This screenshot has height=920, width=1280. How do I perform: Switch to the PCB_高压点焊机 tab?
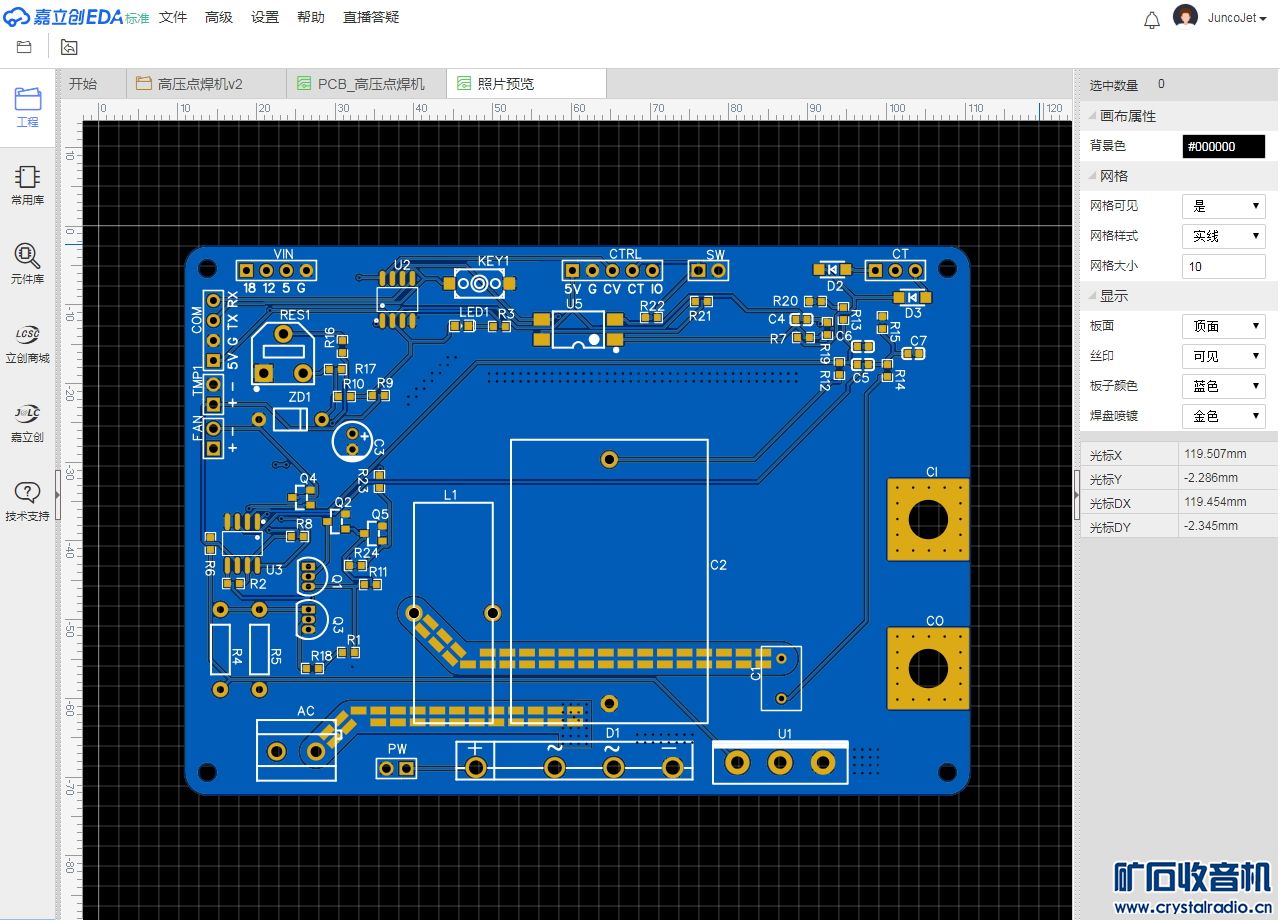click(x=370, y=84)
